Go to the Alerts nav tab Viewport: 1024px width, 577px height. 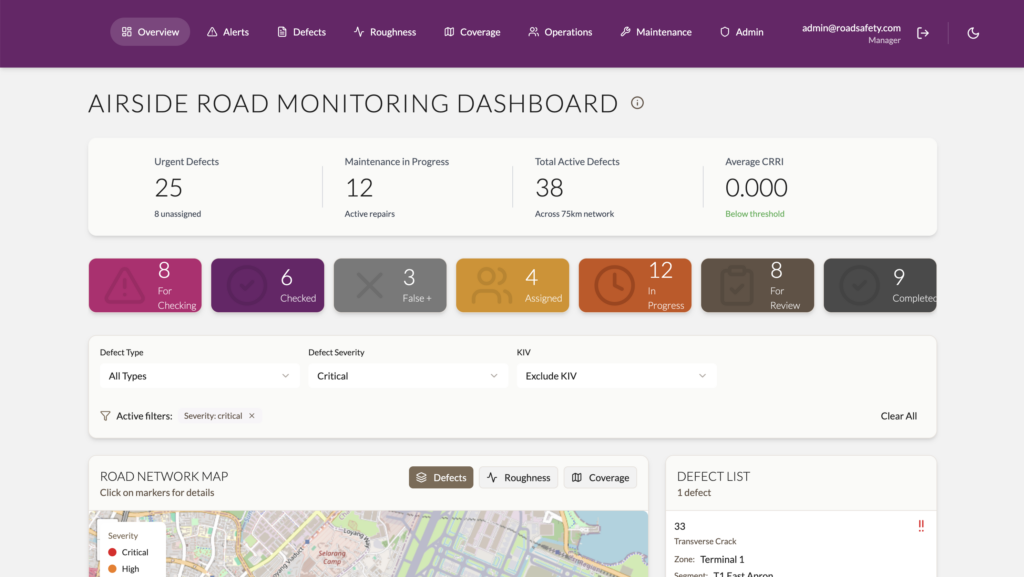click(228, 32)
